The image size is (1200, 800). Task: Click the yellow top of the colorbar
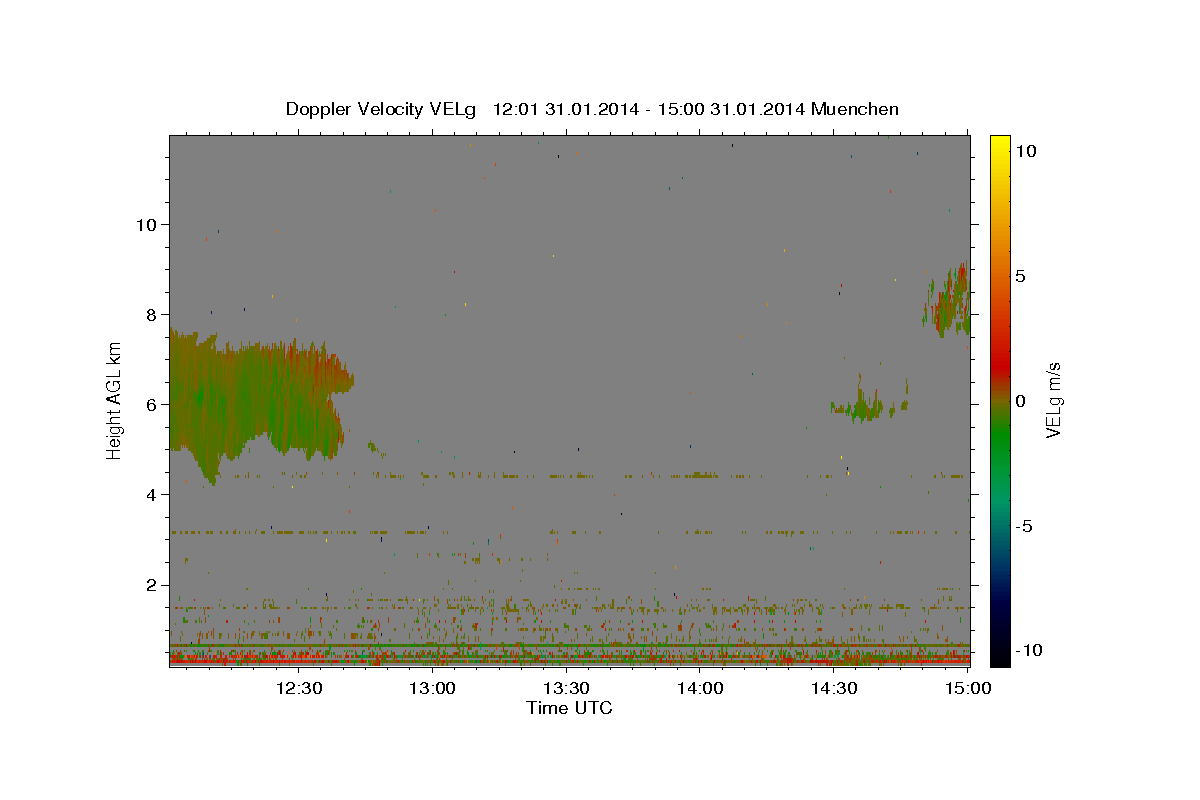click(1000, 145)
